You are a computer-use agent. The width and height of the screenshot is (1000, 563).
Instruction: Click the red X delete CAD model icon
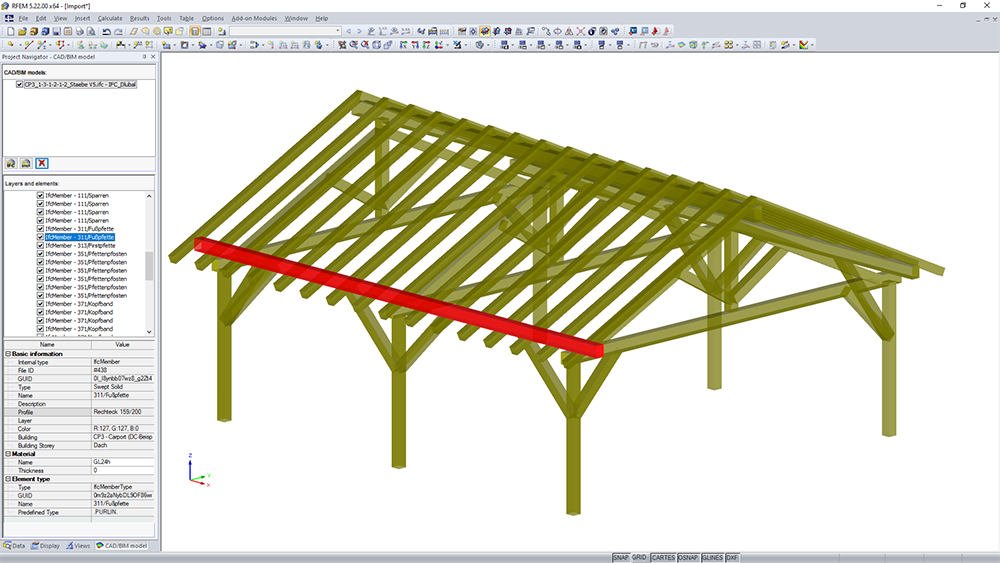[42, 163]
